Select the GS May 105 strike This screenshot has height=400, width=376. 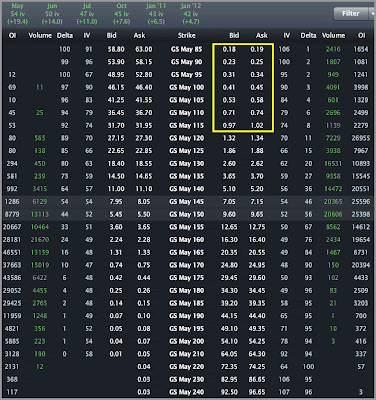[187, 100]
